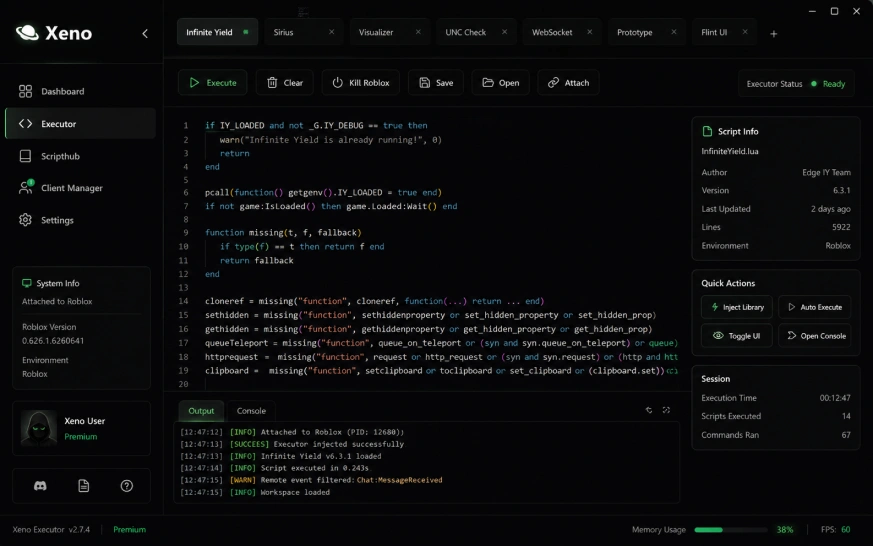Click the System Info monitor icon

(27, 283)
